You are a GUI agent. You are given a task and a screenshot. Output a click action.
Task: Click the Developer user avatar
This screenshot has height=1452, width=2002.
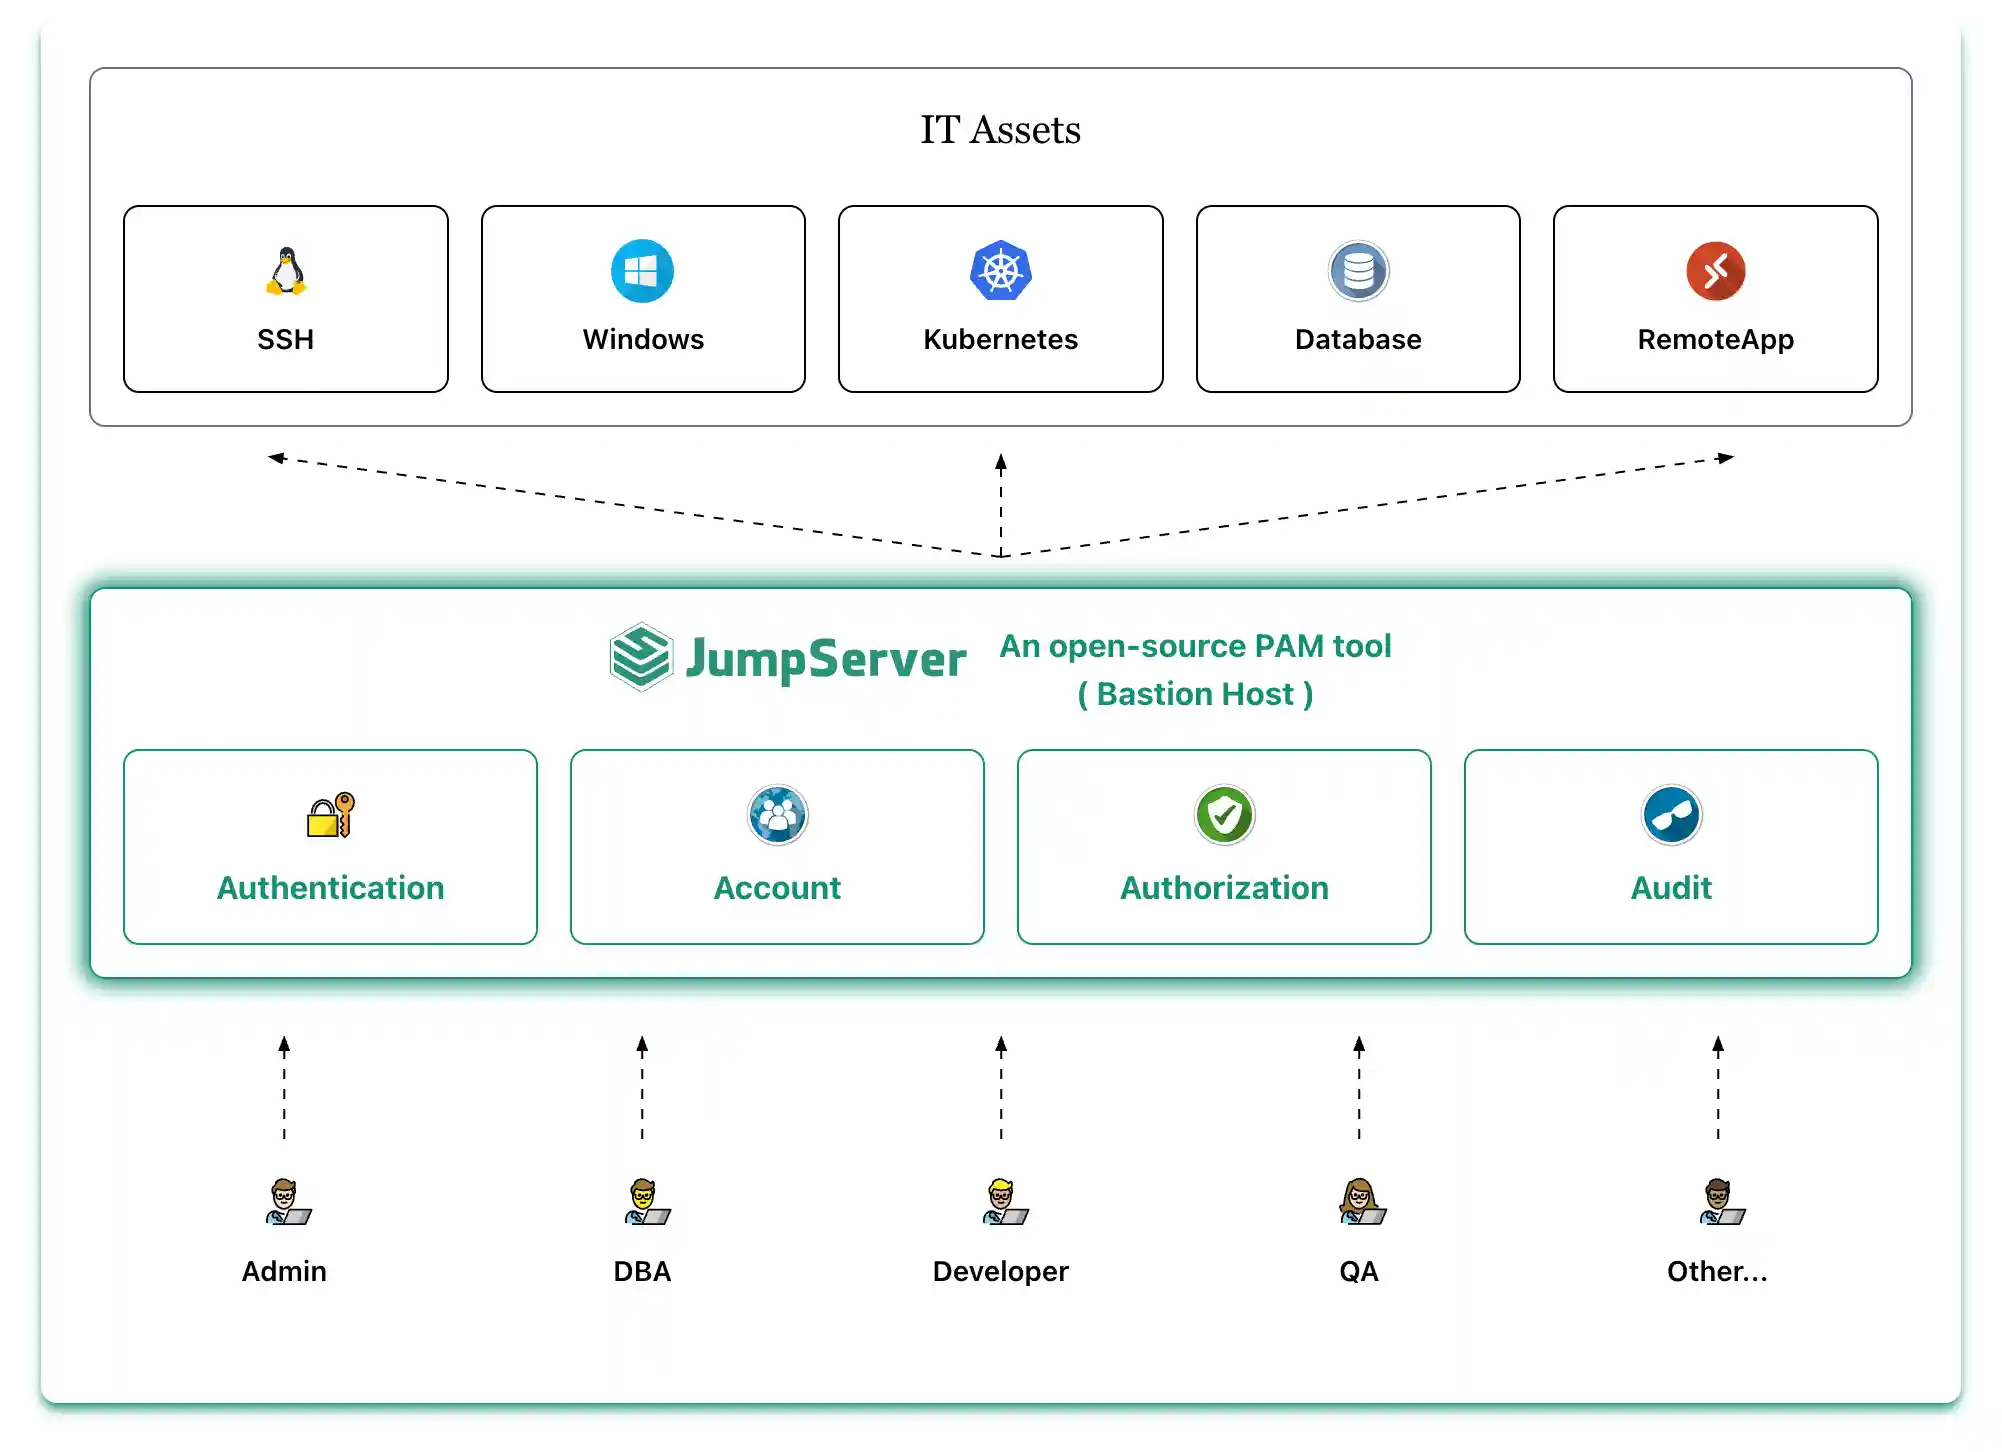(x=1004, y=1202)
